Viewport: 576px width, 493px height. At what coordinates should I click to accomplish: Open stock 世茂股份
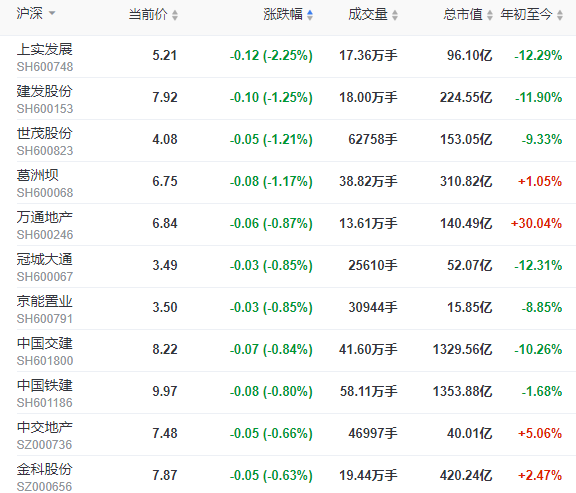coord(44,133)
